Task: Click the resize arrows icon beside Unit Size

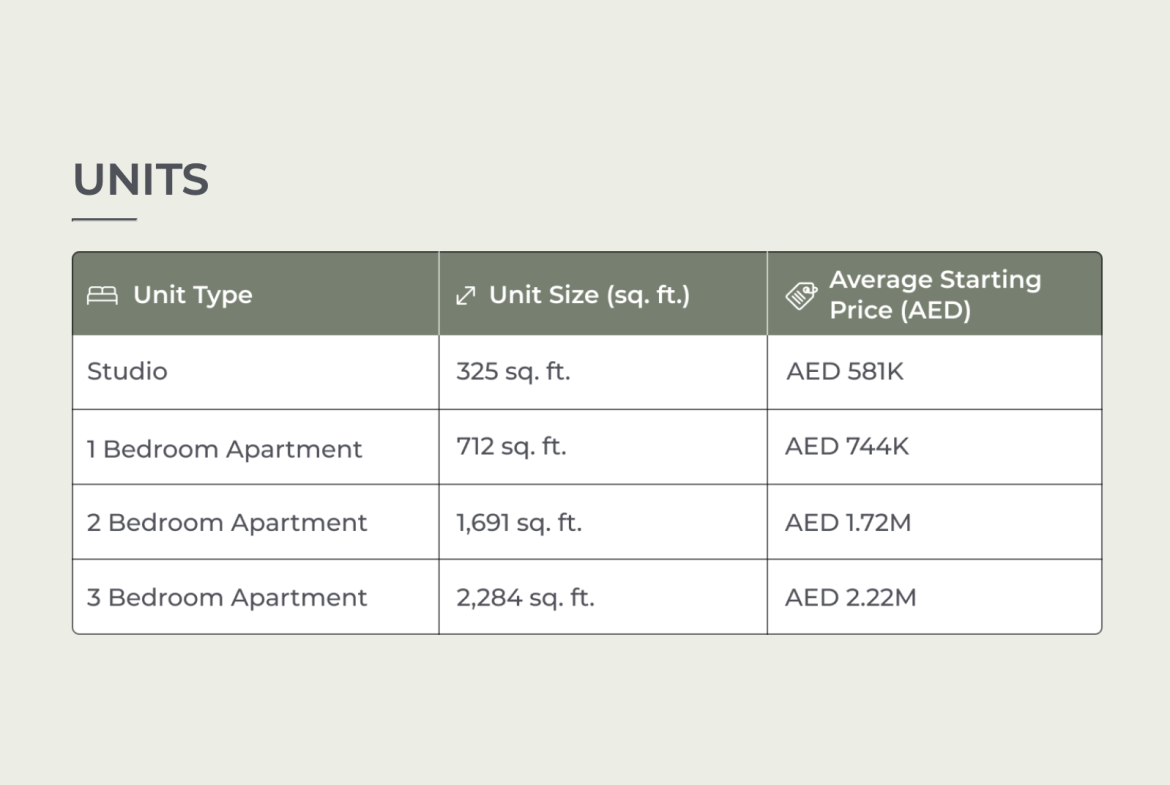Action: coord(465,295)
